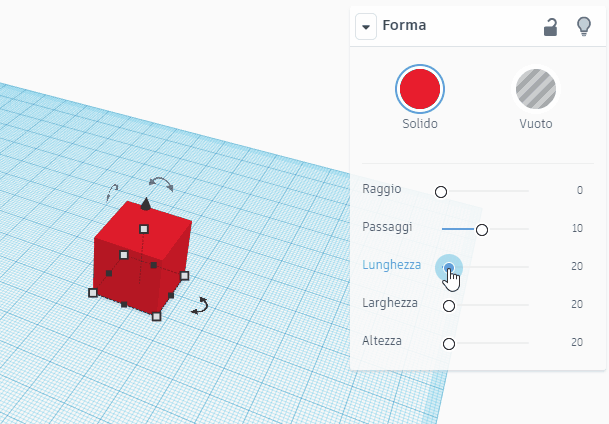Click the Lunghezza slider handle
This screenshot has height=424, width=609.
pos(449,267)
